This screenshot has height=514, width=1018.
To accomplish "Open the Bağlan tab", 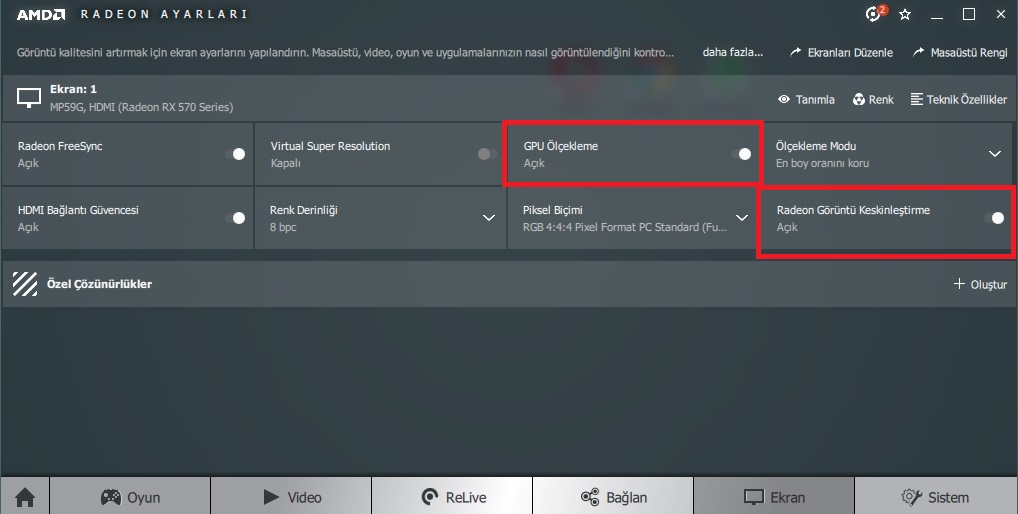I will [613, 498].
